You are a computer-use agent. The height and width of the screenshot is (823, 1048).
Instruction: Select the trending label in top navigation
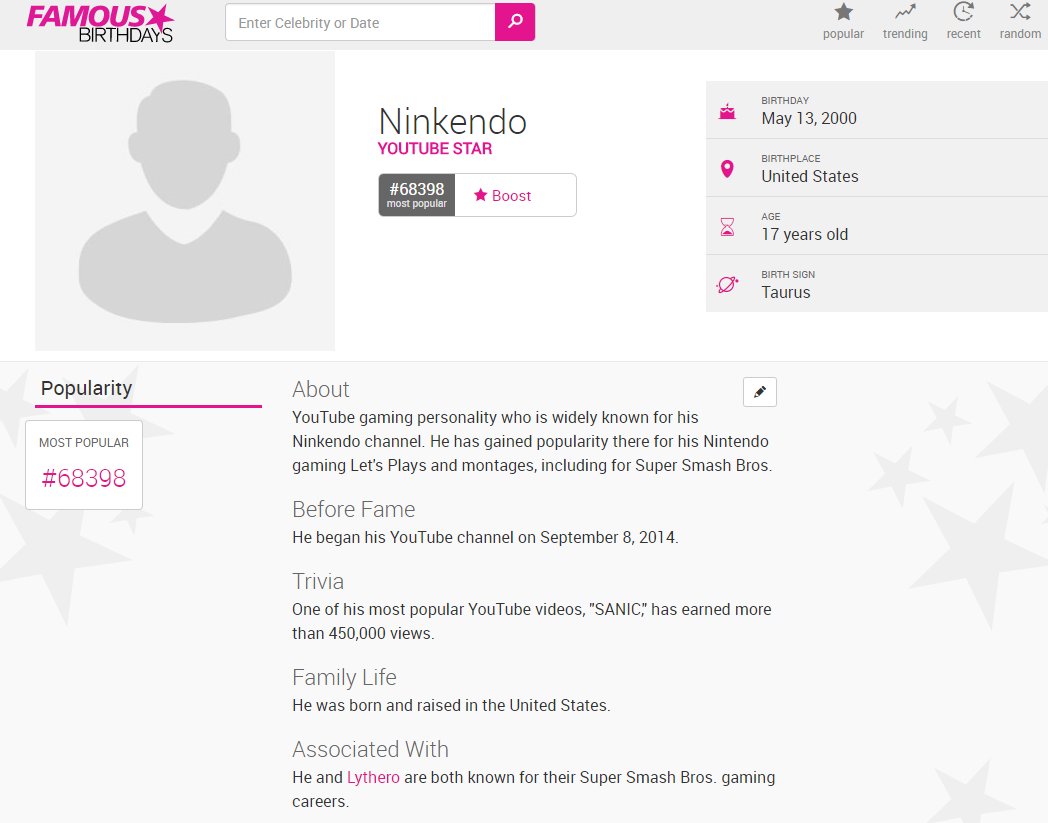(905, 33)
